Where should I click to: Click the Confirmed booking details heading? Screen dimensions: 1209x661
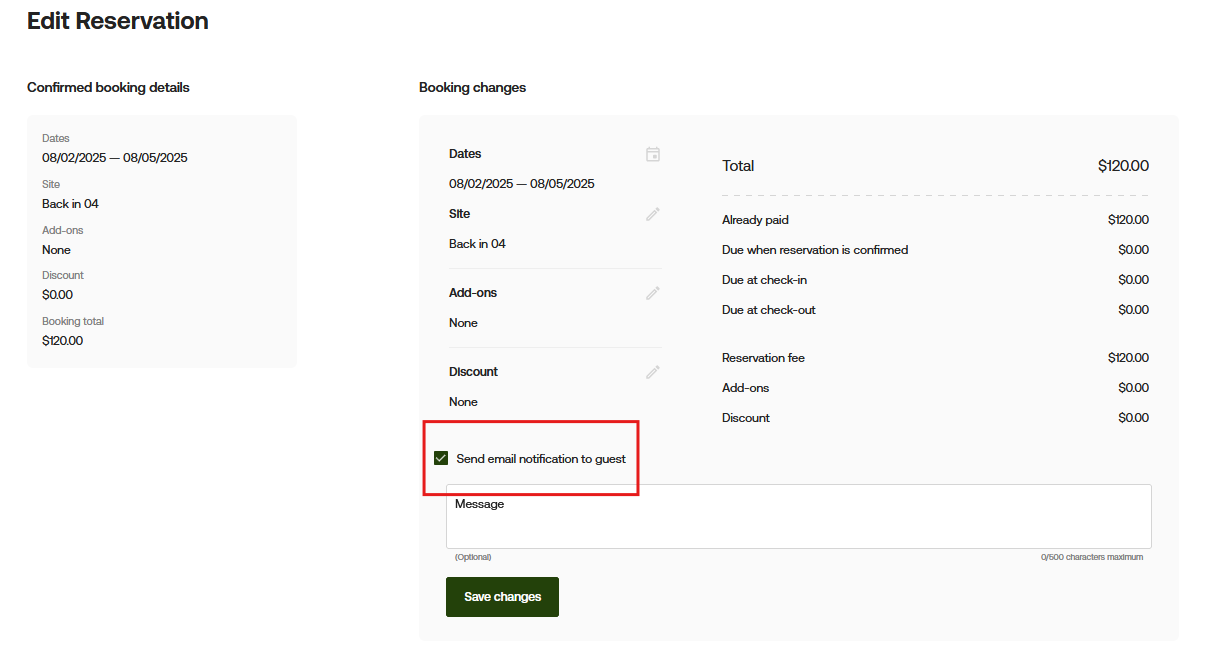[x=108, y=87]
